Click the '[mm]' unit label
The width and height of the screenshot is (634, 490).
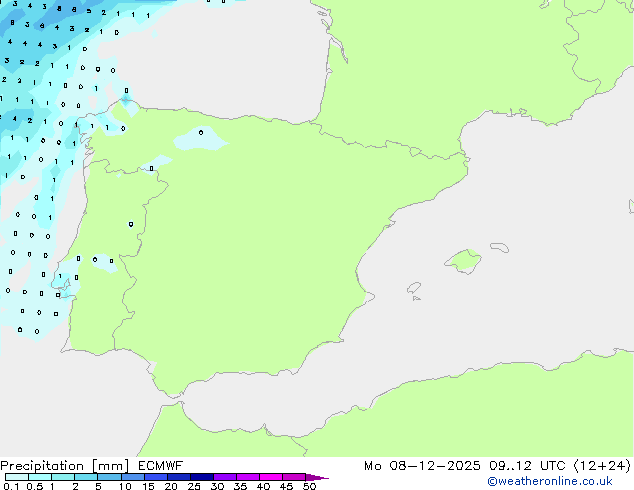tap(110, 466)
